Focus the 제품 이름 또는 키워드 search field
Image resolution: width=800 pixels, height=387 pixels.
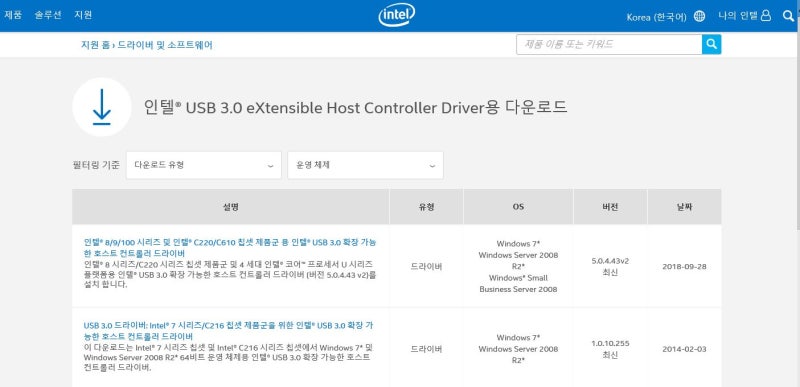point(609,44)
